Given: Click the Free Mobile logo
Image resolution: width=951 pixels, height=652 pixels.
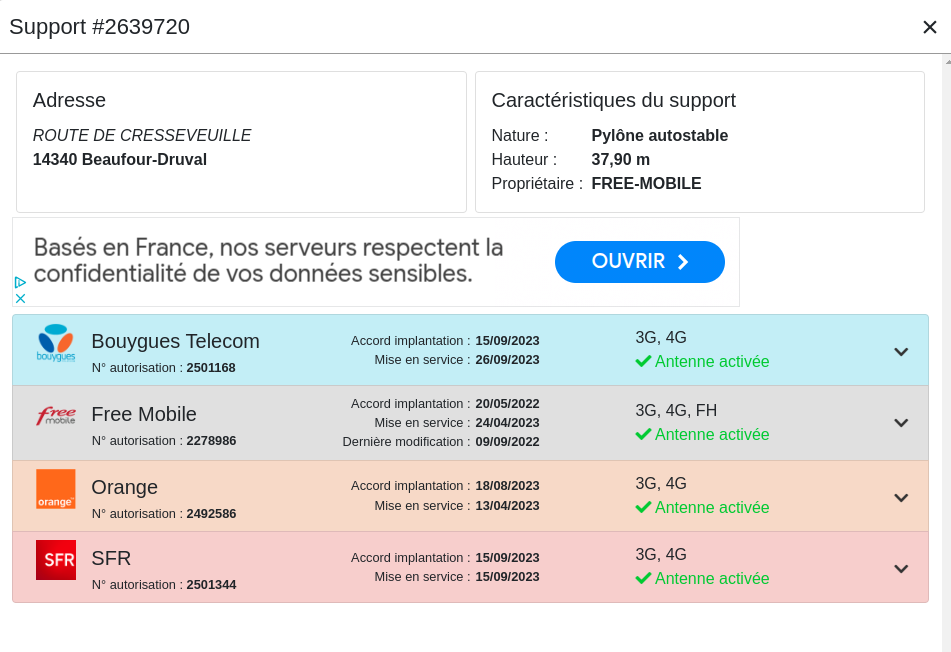Looking at the screenshot, I should click(x=56, y=416).
